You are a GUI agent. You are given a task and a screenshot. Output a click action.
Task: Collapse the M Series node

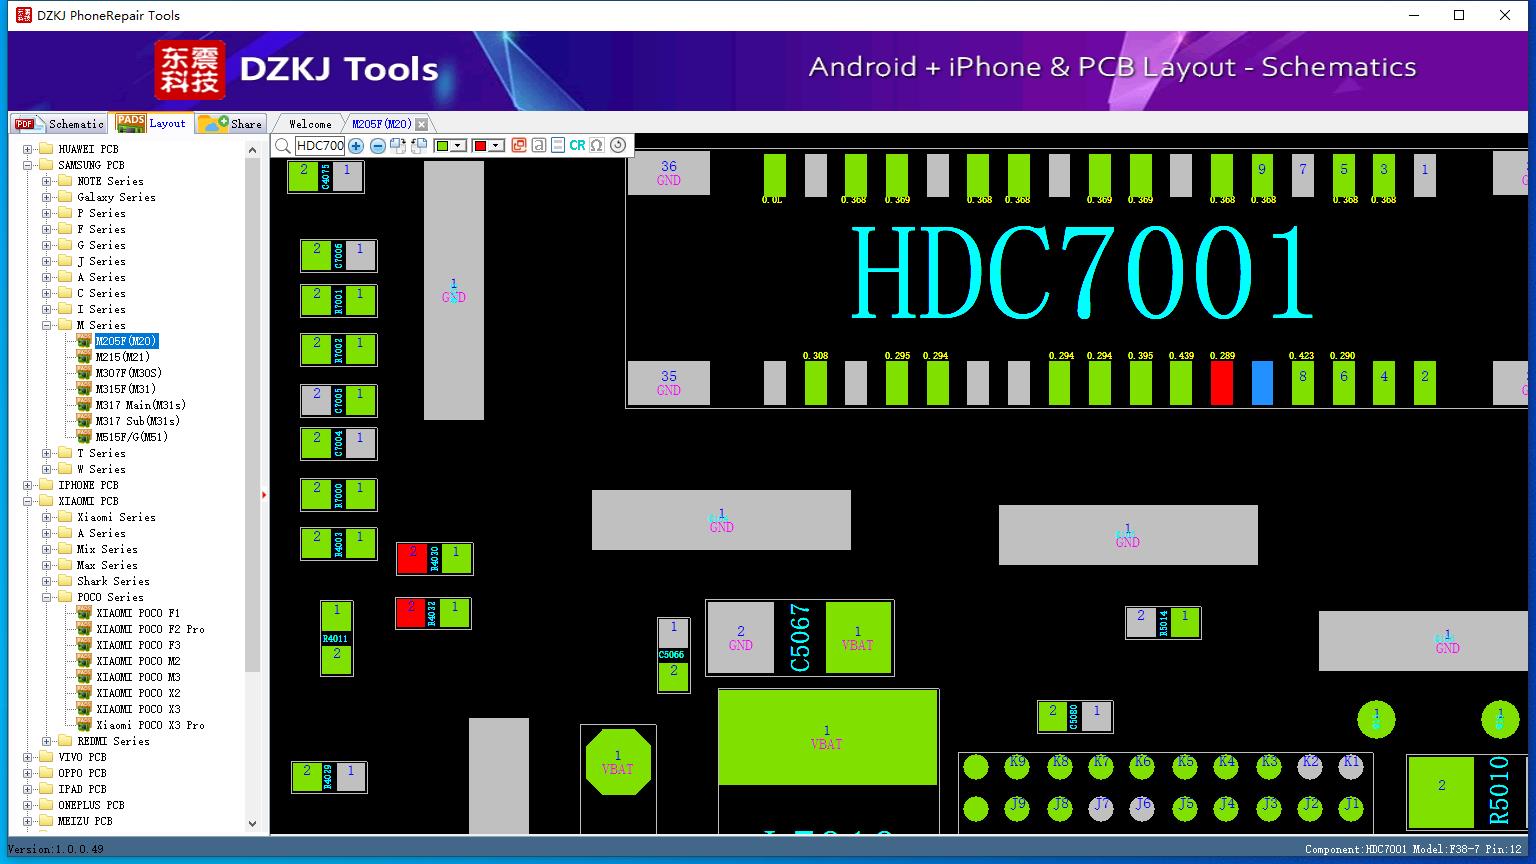pyautogui.click(x=47, y=325)
